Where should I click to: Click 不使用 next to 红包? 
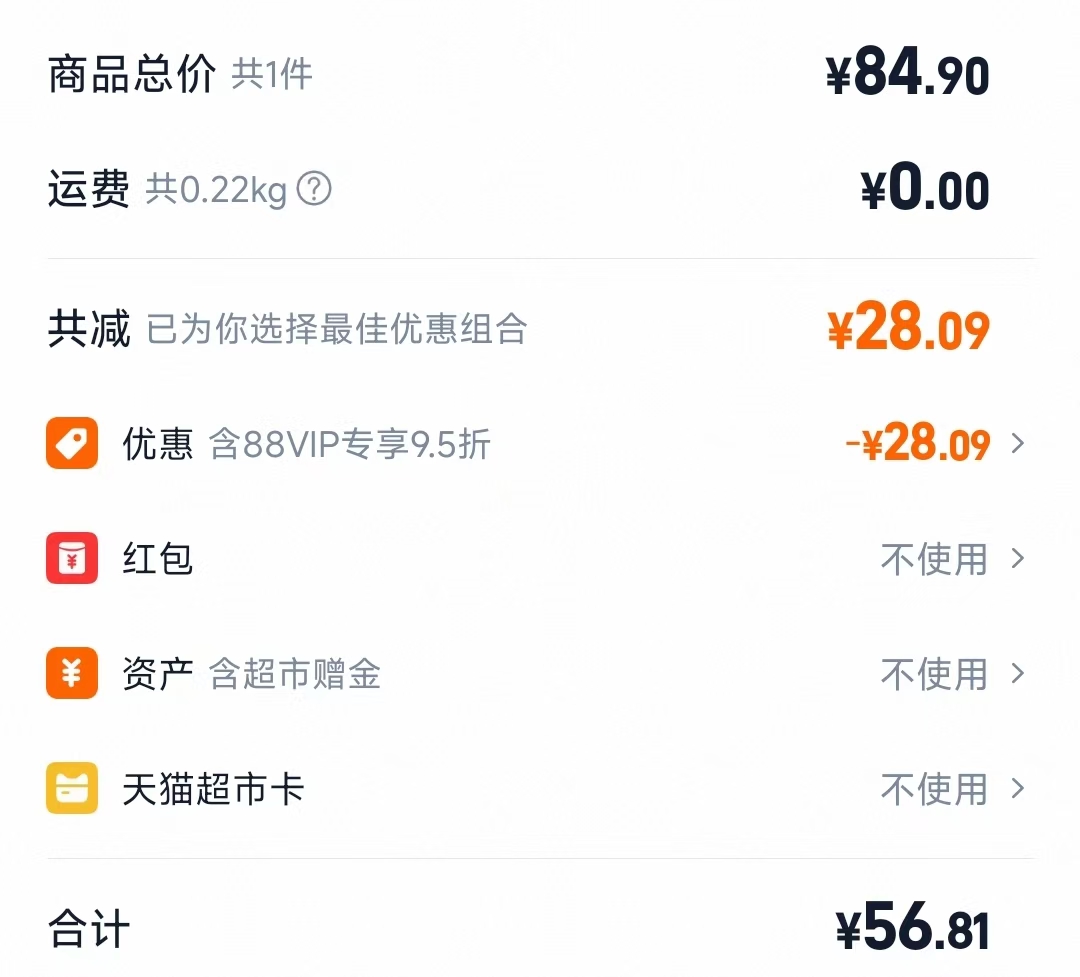tap(934, 559)
